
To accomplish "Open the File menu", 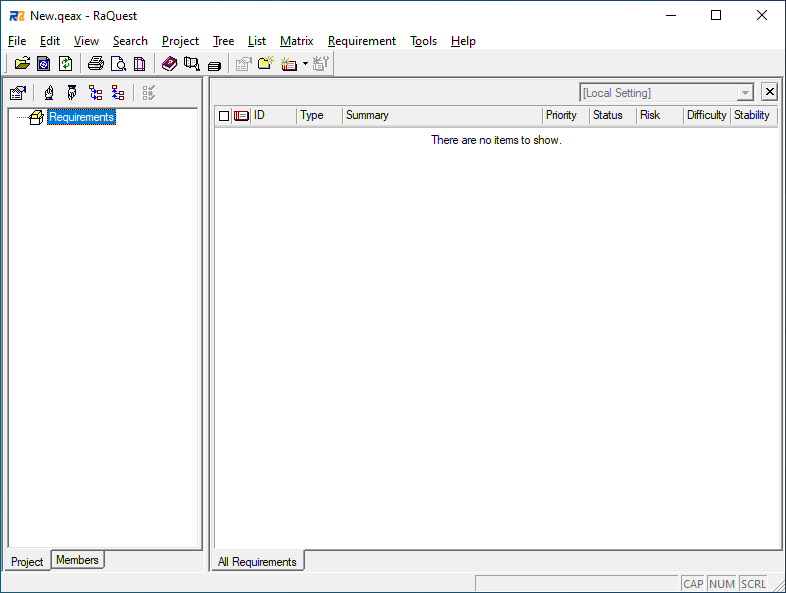I will pyautogui.click(x=17, y=41).
